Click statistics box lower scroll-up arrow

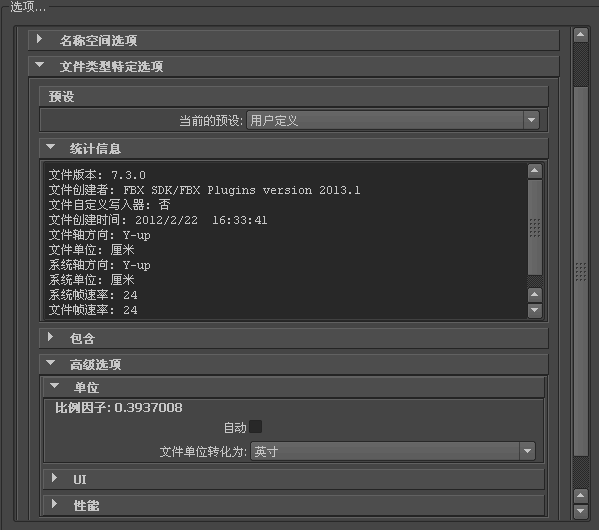point(535,295)
